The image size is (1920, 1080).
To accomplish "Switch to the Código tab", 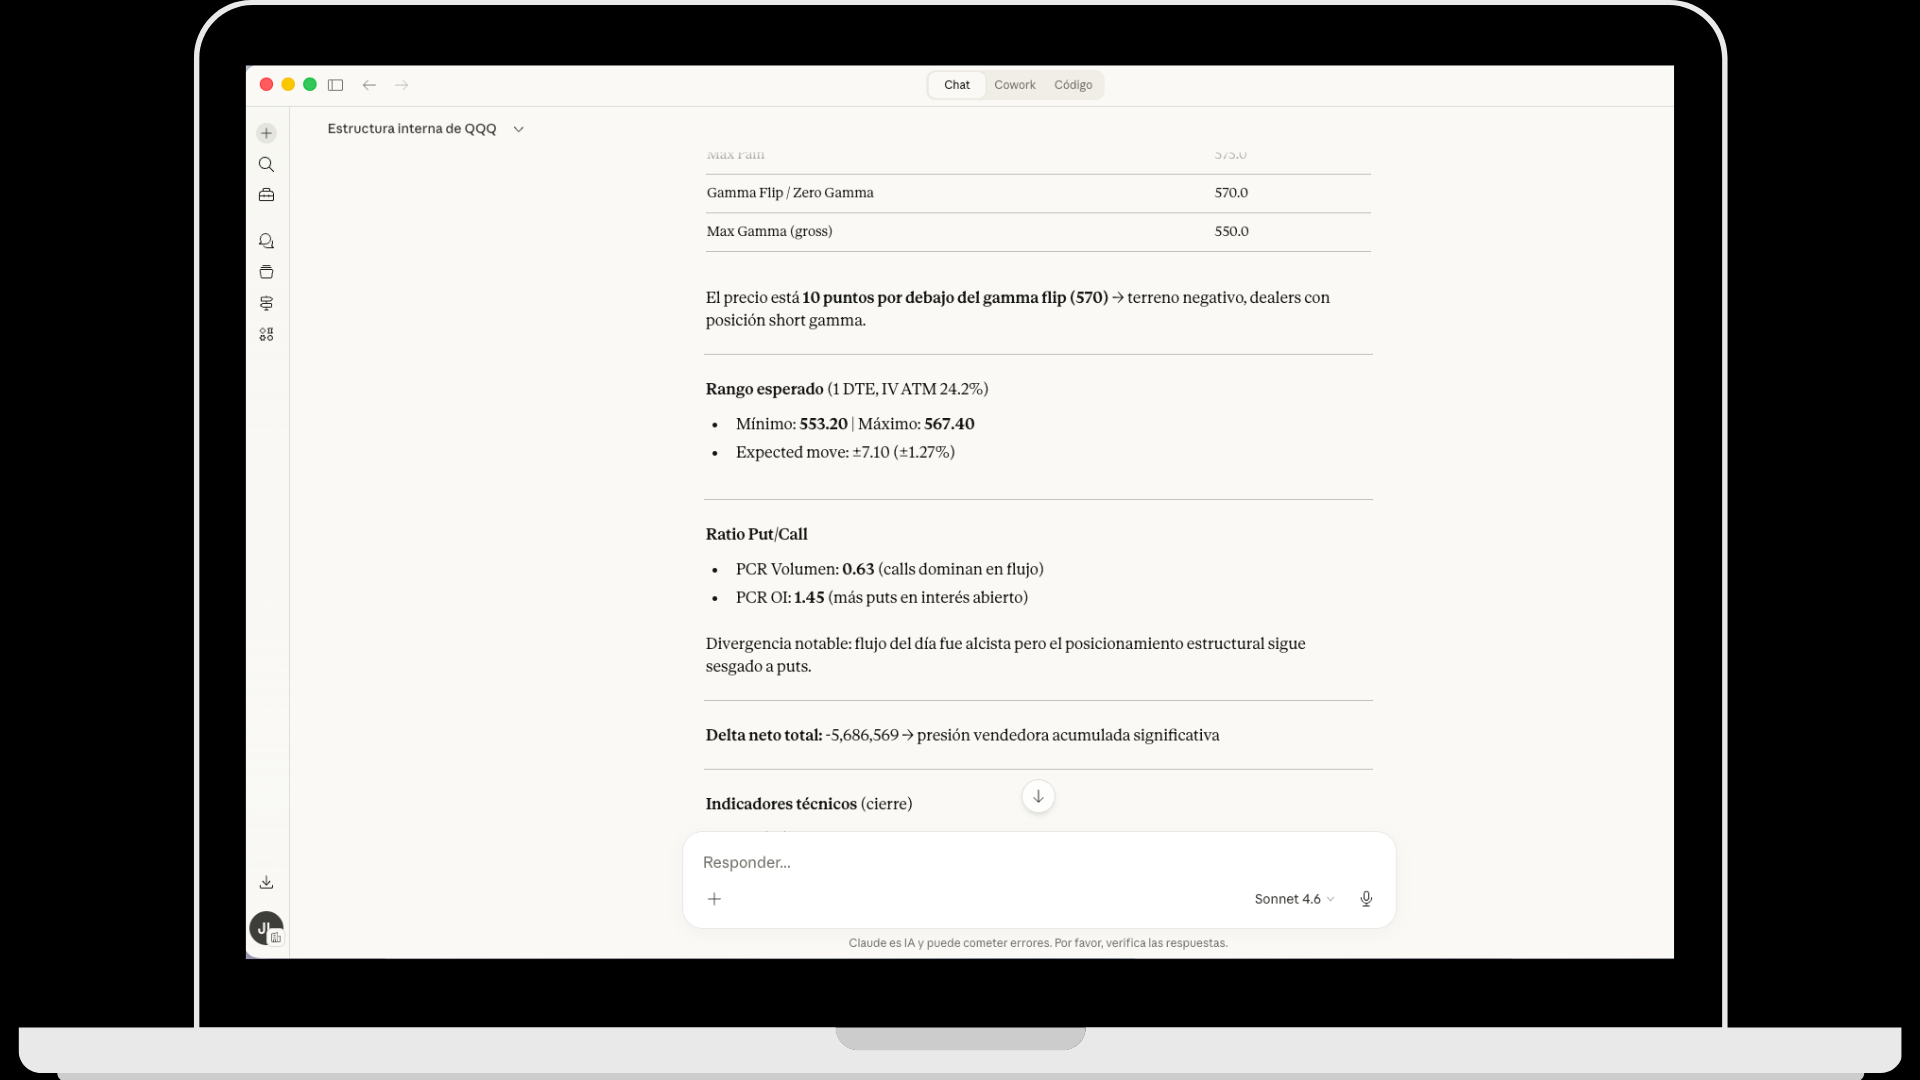I will click(x=1072, y=85).
